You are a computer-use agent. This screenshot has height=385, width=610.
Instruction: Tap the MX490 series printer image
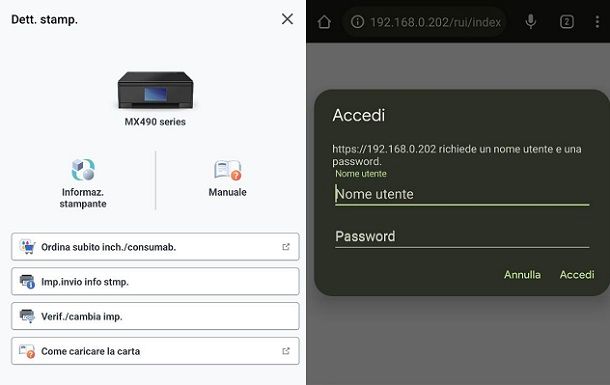[155, 90]
